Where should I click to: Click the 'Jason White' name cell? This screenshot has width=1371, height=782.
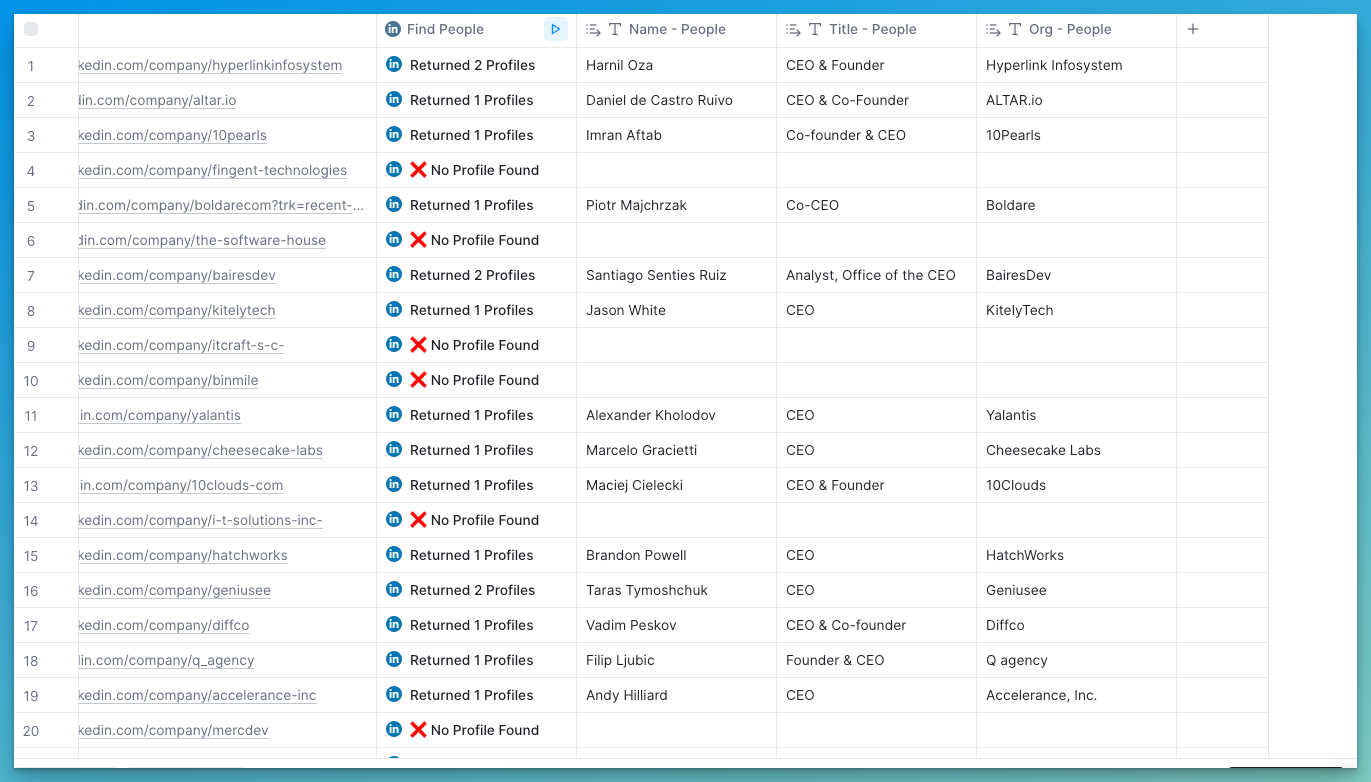coord(677,310)
